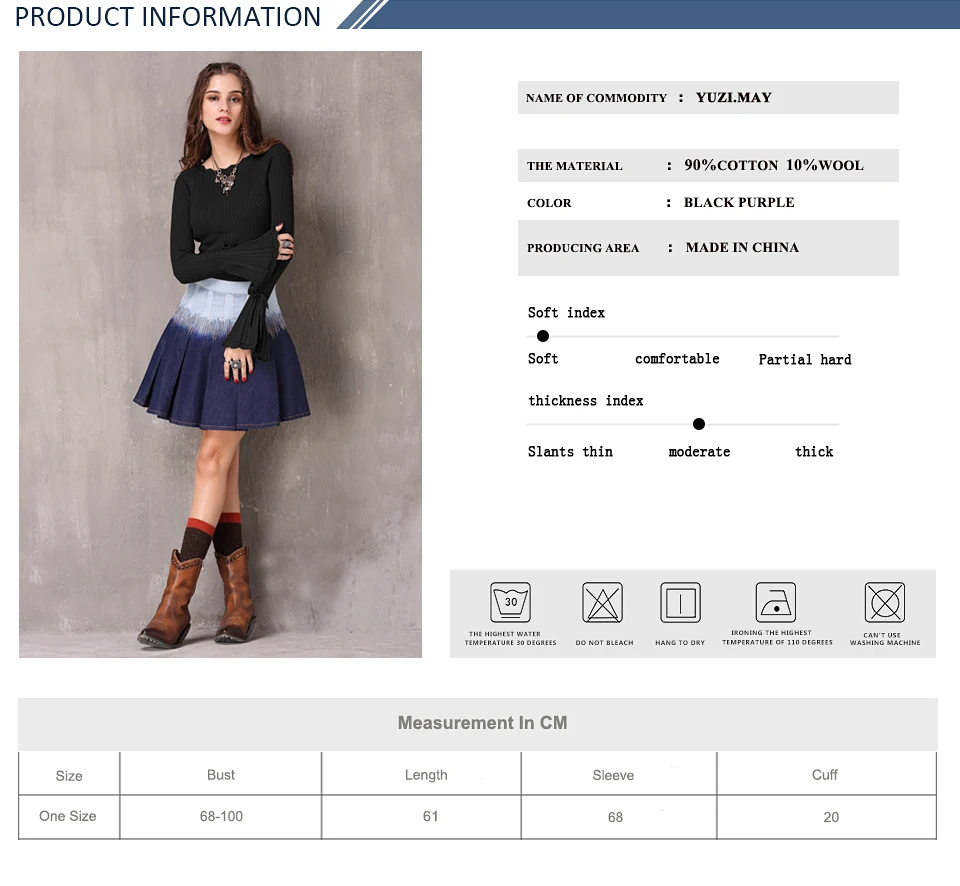
Task: Click the Partial hard scale label
Action: (805, 359)
